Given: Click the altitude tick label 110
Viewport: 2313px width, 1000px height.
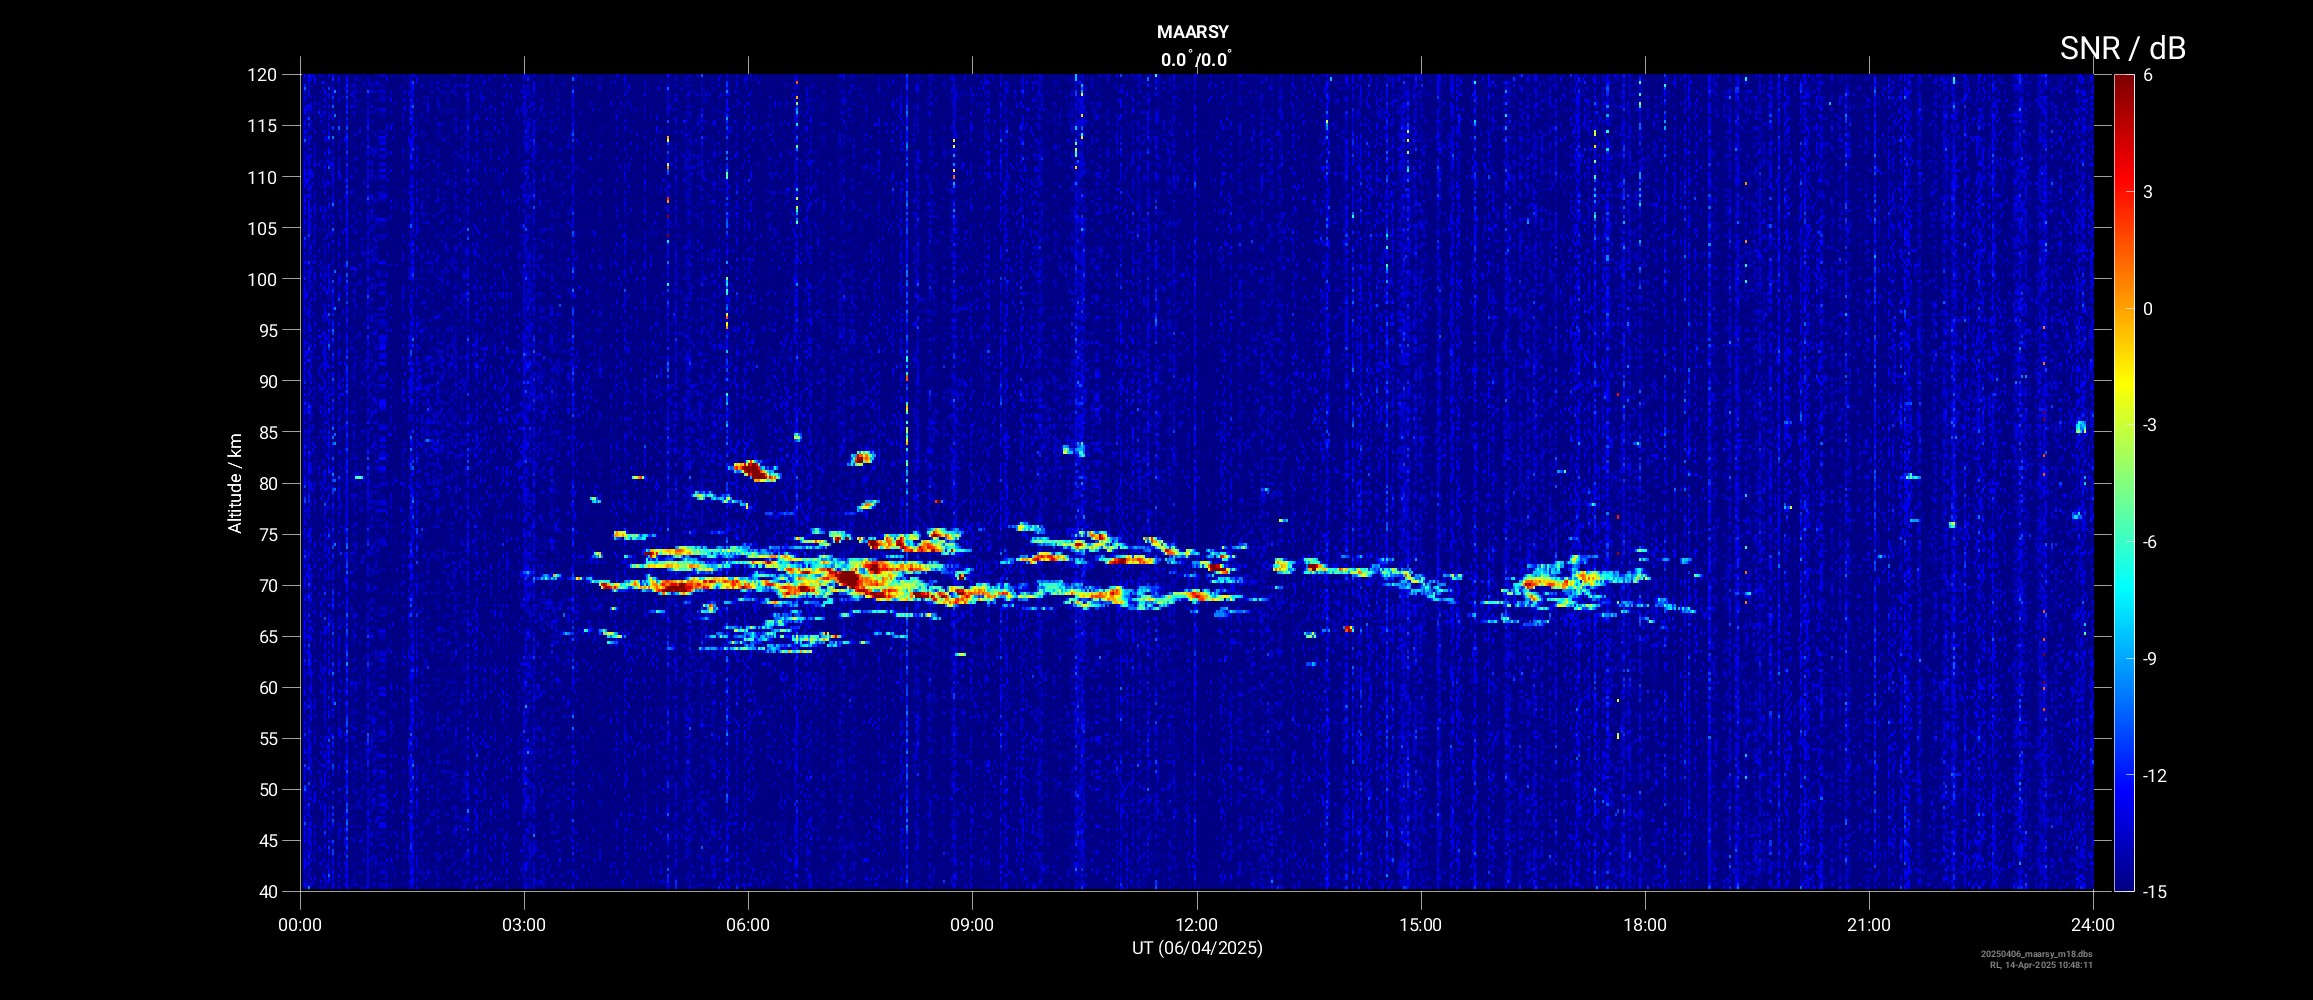Looking at the screenshot, I should click(262, 177).
